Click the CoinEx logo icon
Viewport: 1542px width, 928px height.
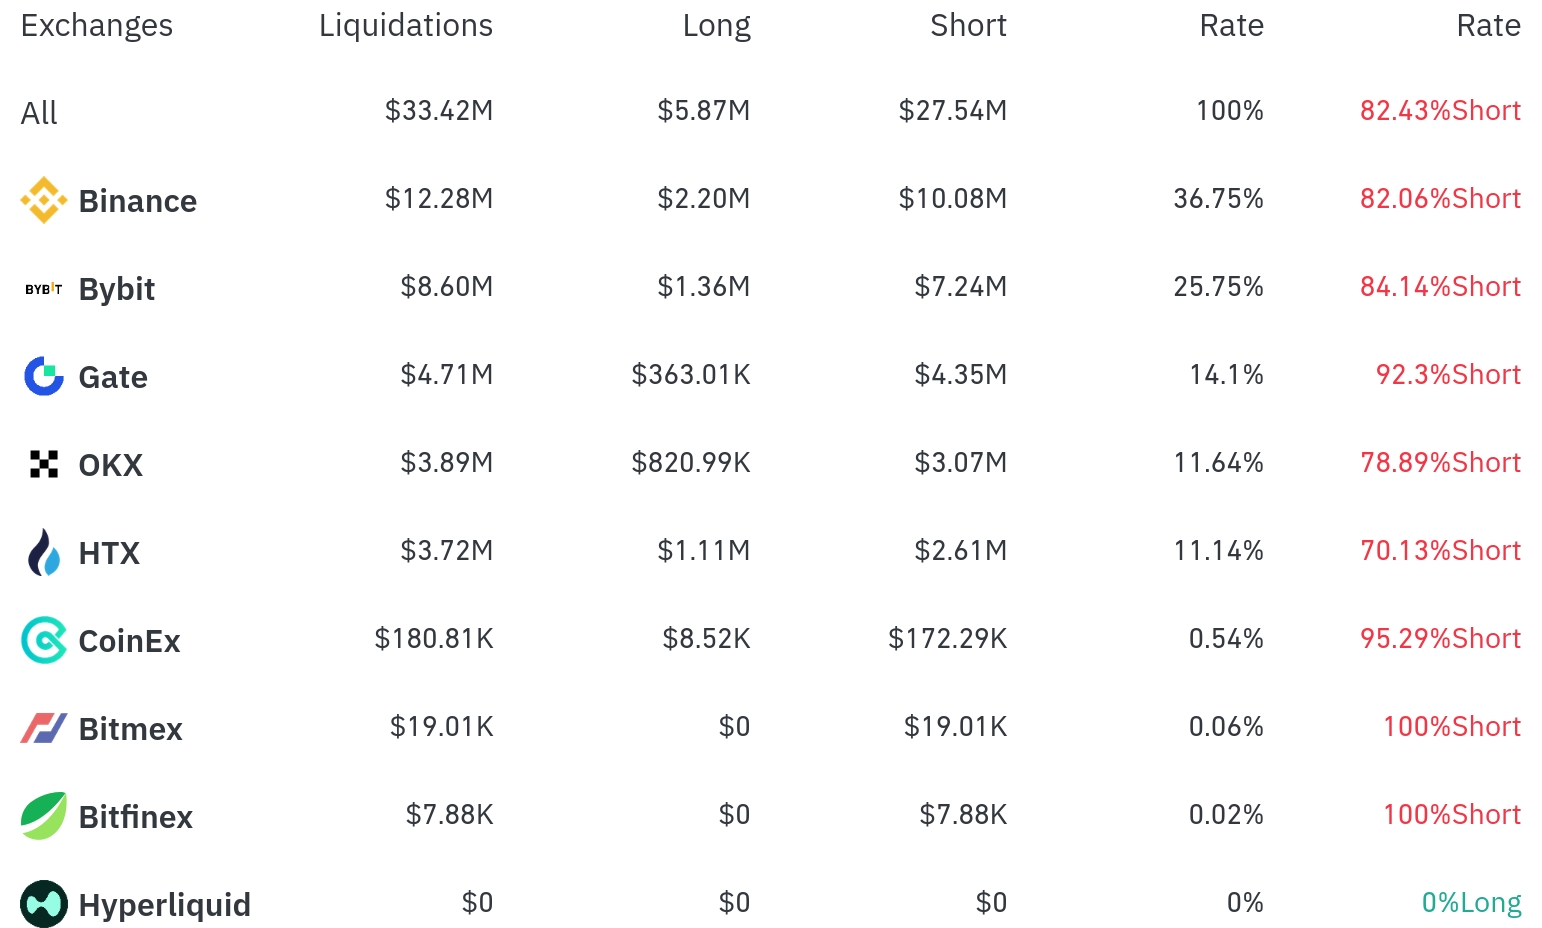(44, 640)
